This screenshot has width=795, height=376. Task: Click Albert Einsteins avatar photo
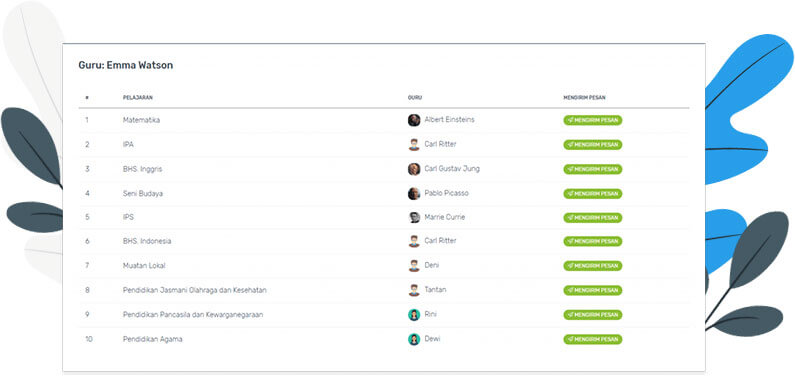pyautogui.click(x=414, y=120)
